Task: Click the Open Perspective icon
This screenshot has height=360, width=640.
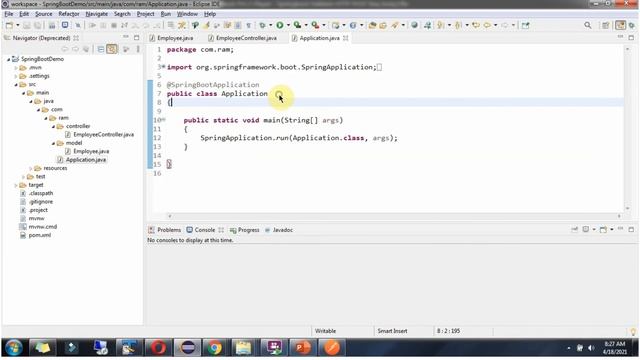Action: pos(606,25)
